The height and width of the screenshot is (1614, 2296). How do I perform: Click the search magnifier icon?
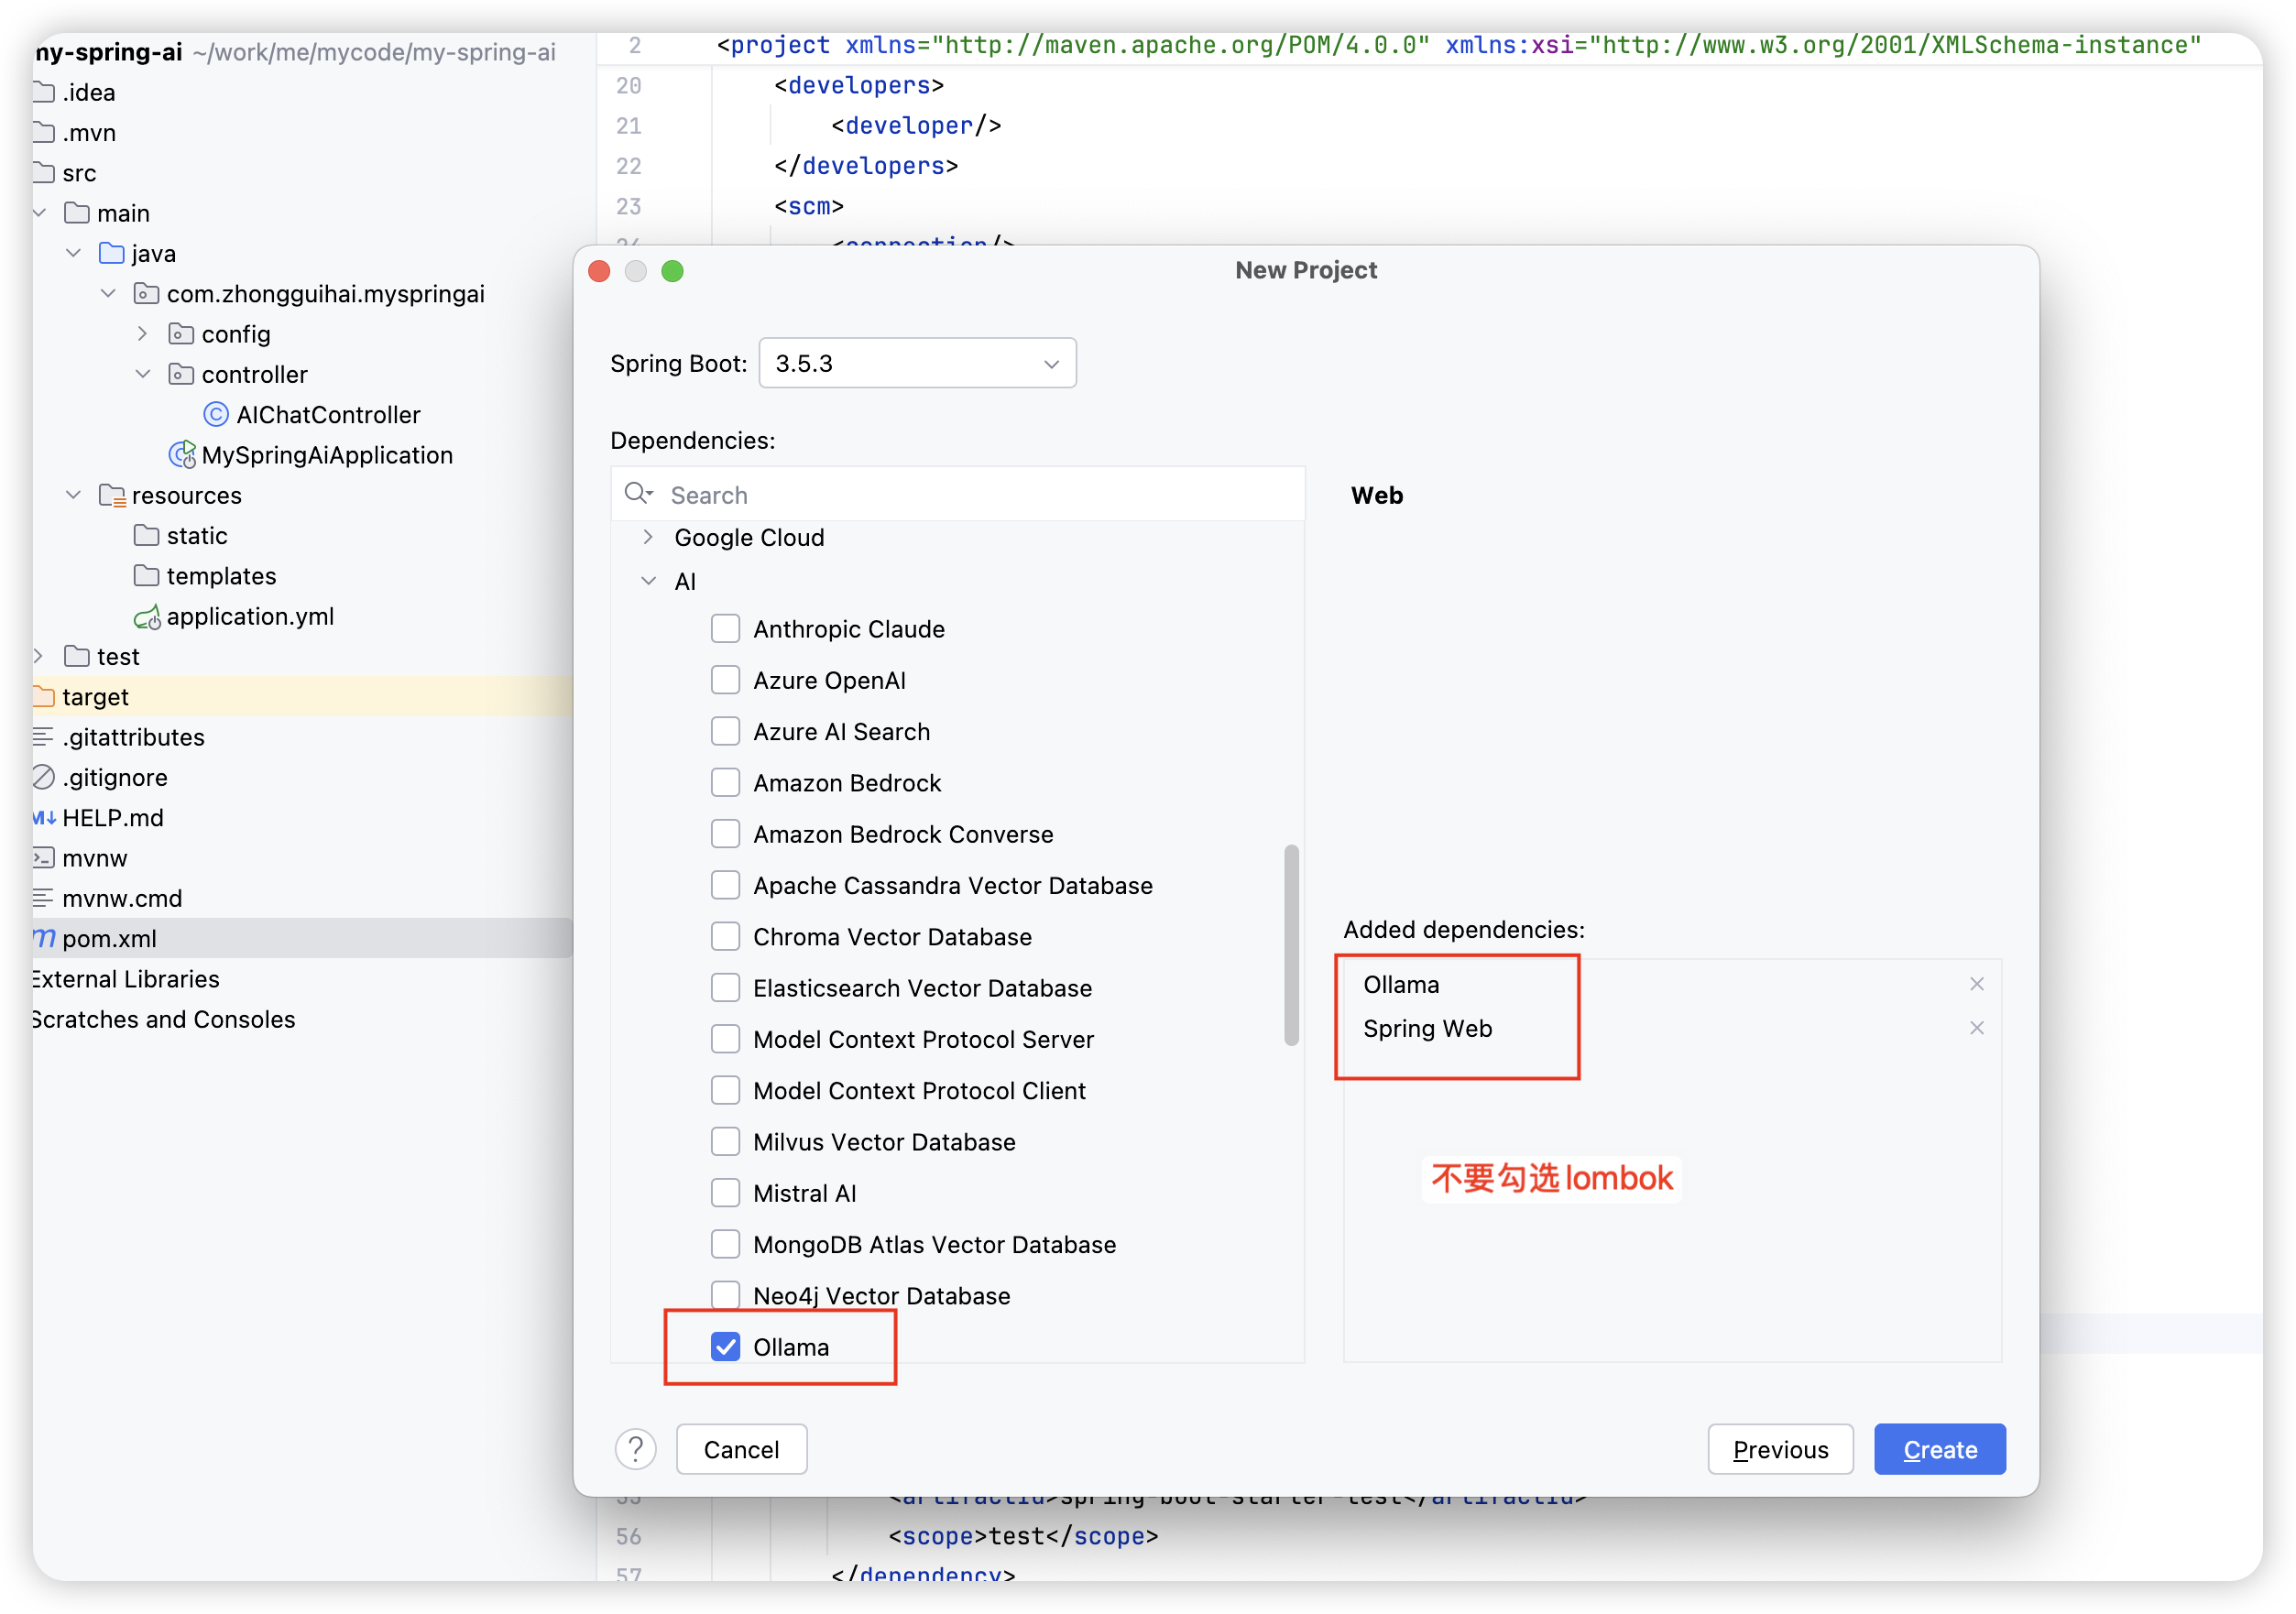tap(637, 494)
